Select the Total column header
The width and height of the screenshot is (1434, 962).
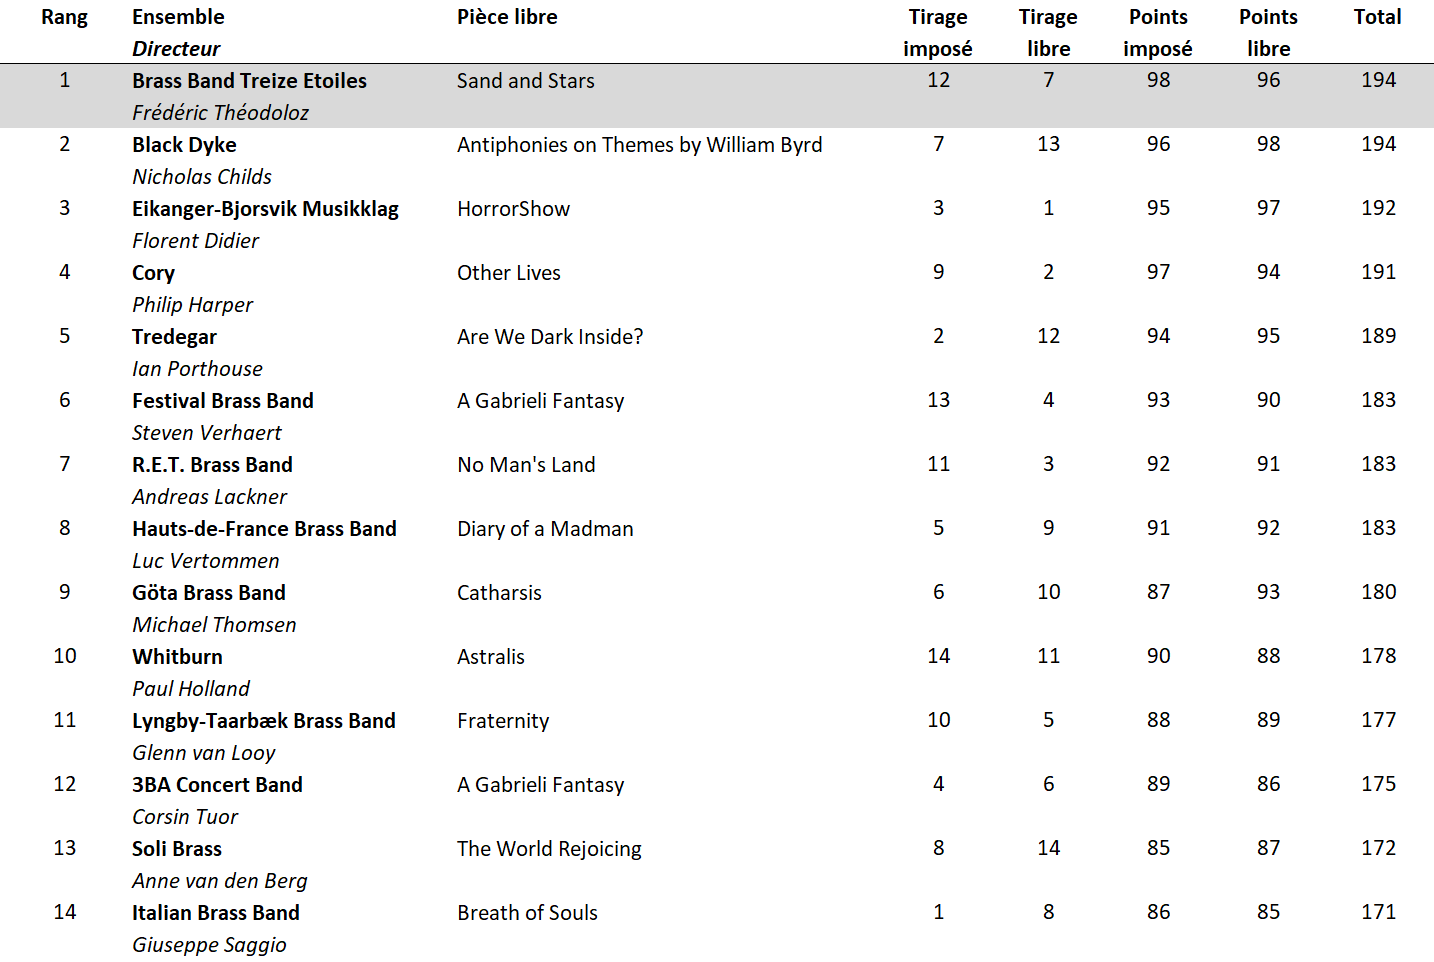click(x=1377, y=17)
